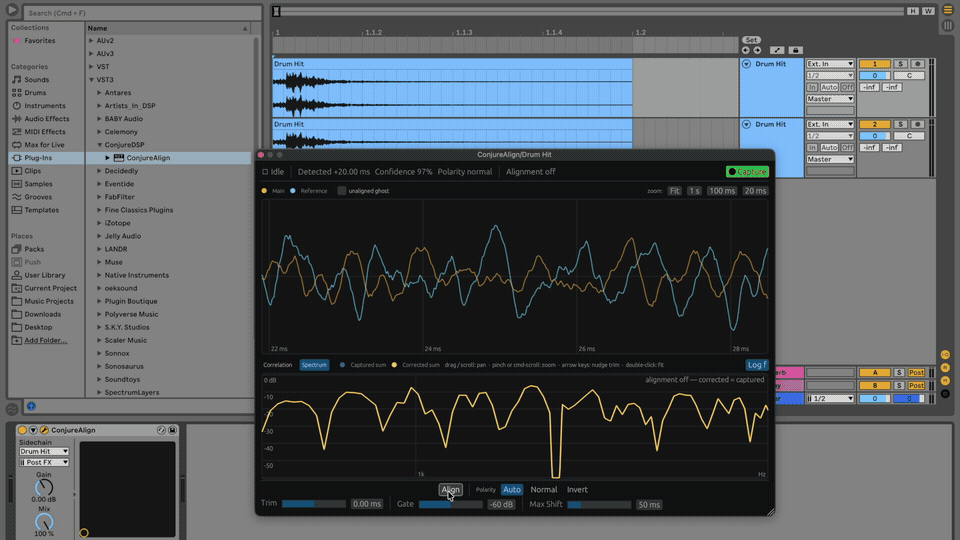The width and height of the screenshot is (960, 540).
Task: Open track 1 Ext. In input dropdown
Action: 830,64
